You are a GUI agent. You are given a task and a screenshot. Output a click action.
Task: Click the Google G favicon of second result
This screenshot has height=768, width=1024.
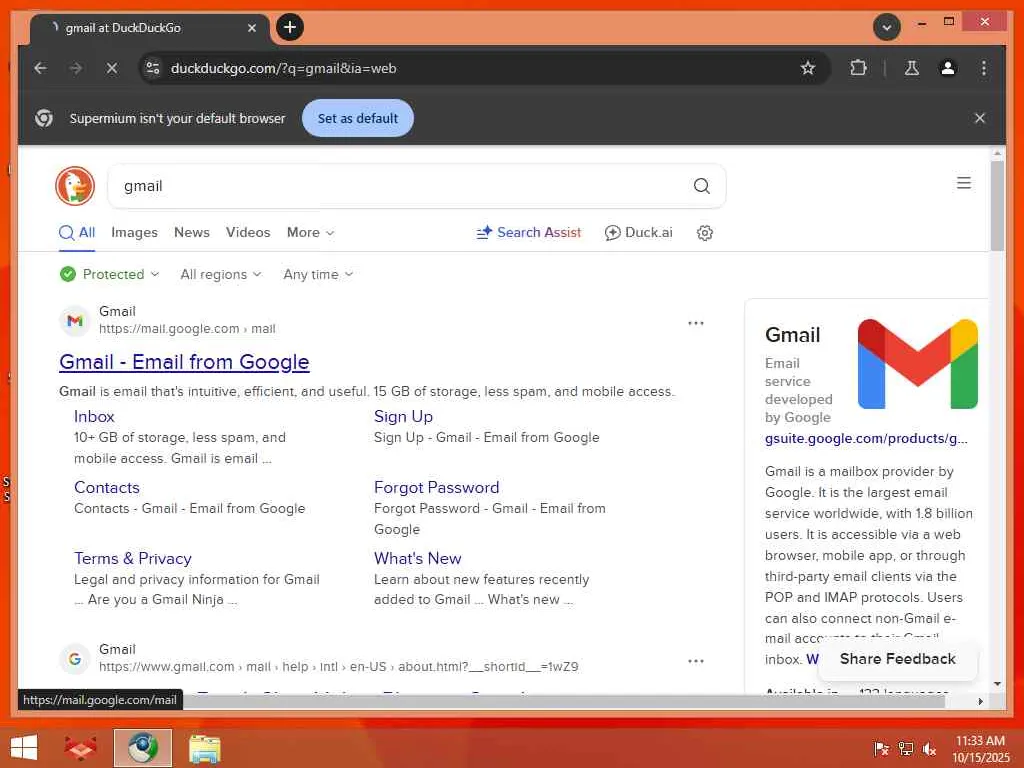point(75,659)
